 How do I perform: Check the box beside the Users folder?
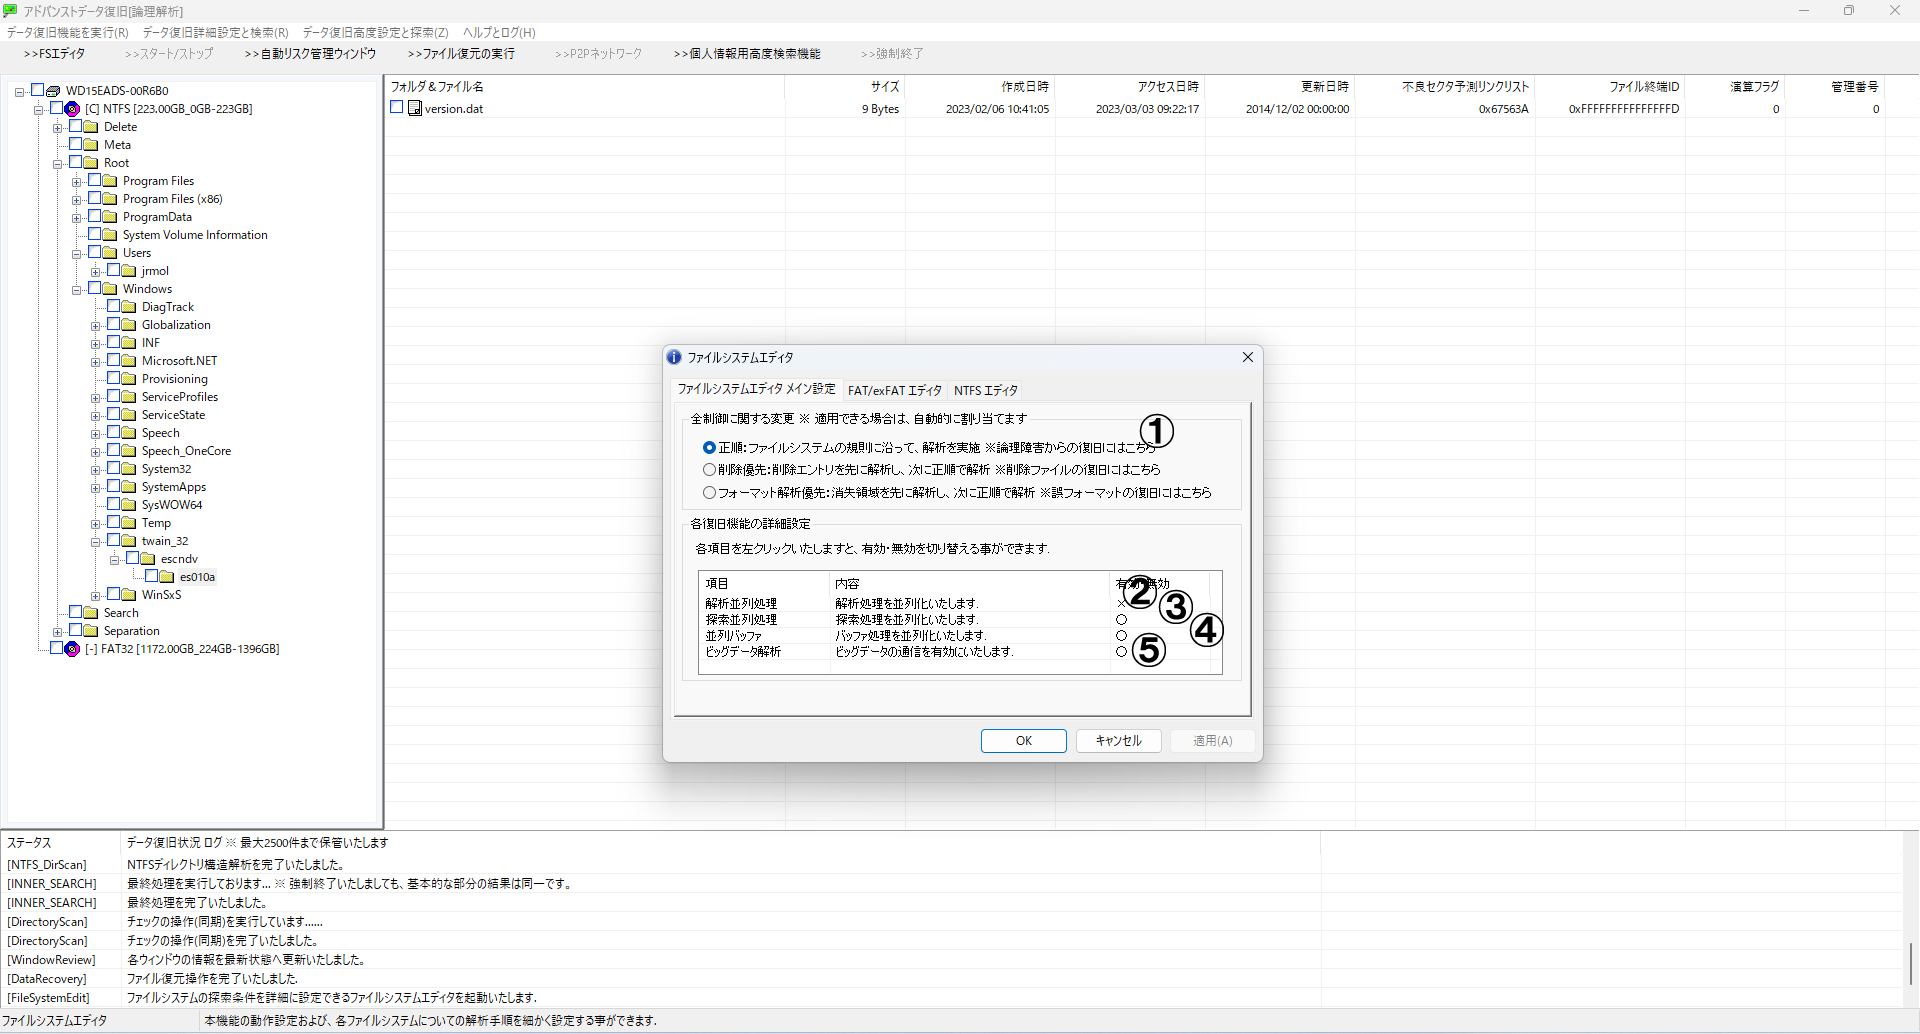[95, 252]
